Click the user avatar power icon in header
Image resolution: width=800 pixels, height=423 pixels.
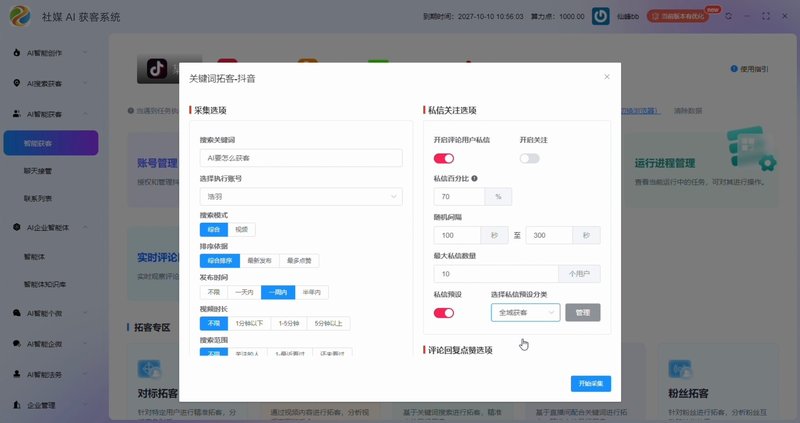(601, 16)
